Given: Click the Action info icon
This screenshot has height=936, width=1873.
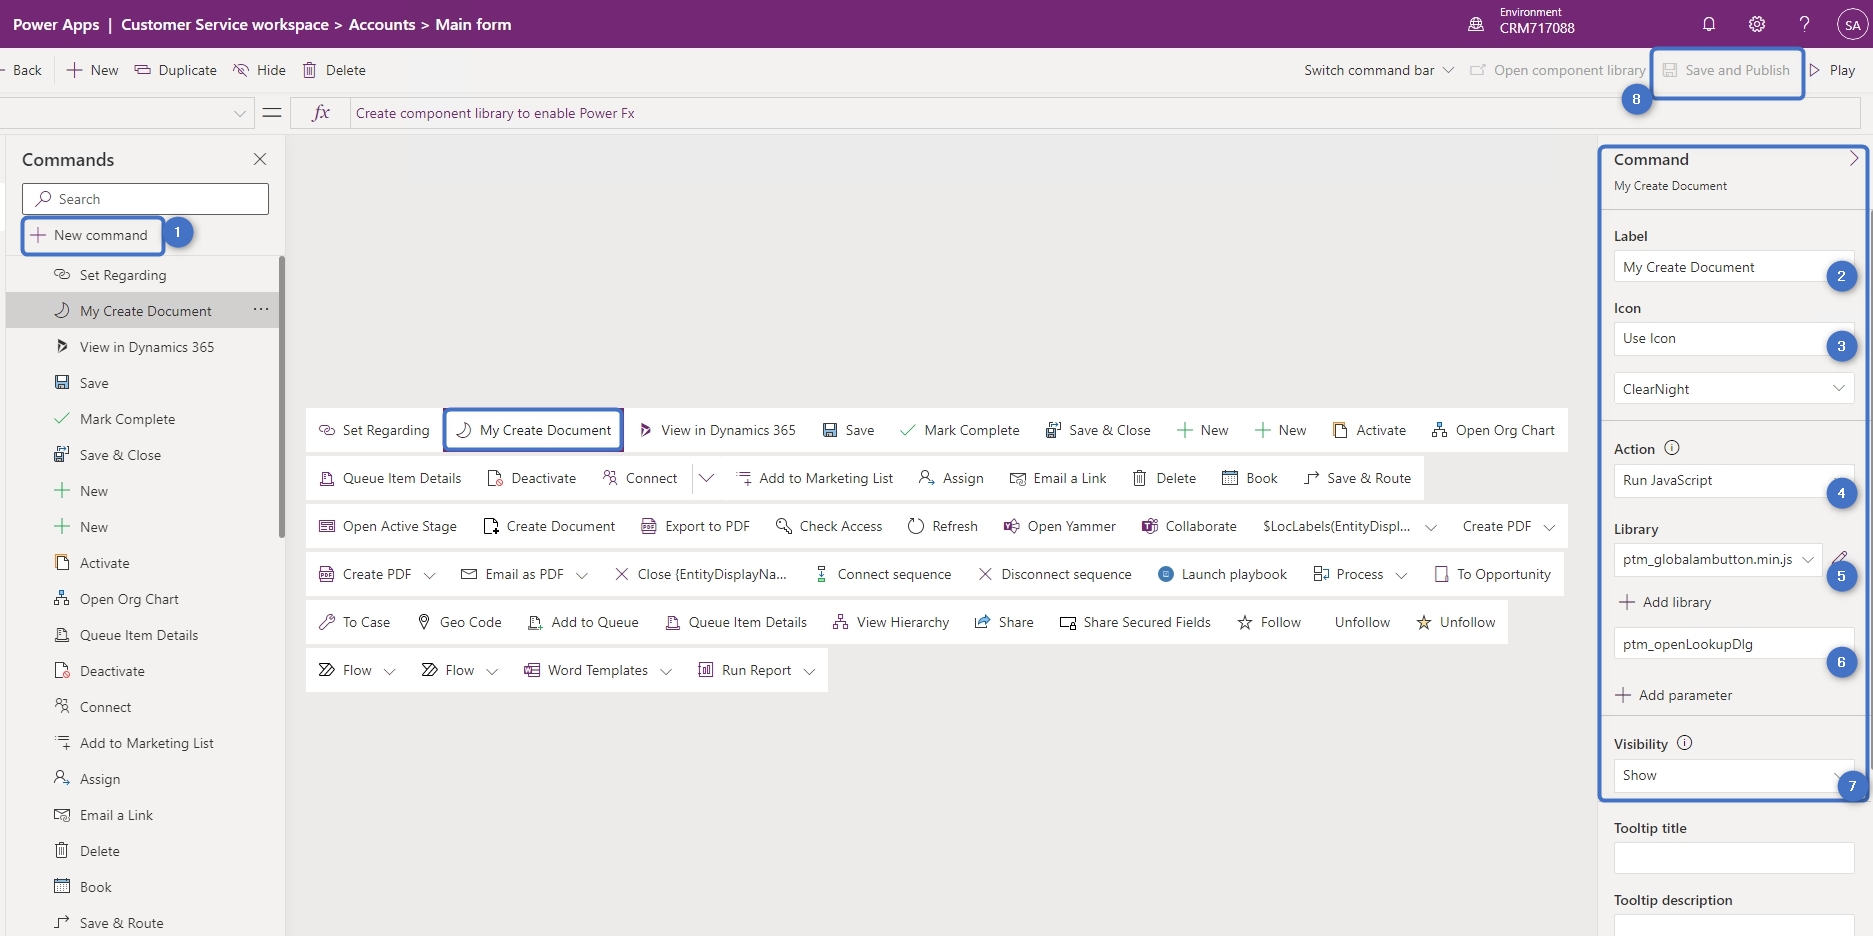Looking at the screenshot, I should (1672, 448).
